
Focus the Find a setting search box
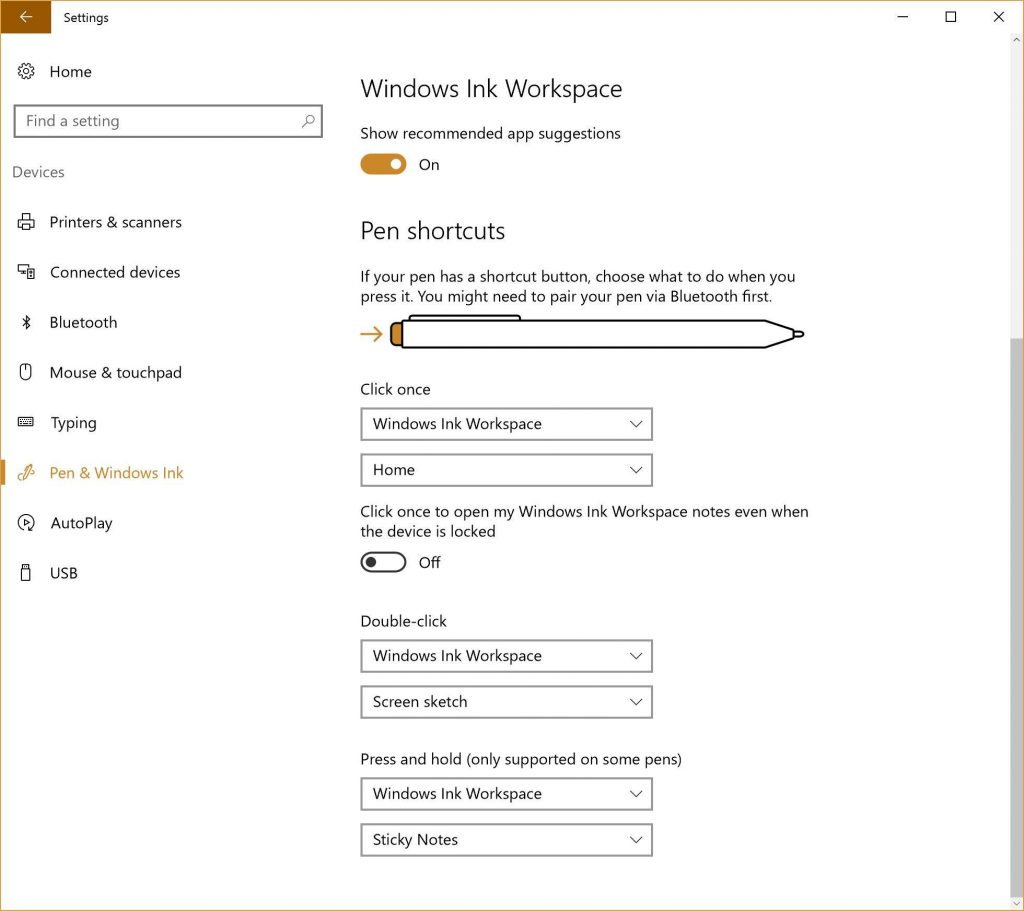click(x=168, y=121)
